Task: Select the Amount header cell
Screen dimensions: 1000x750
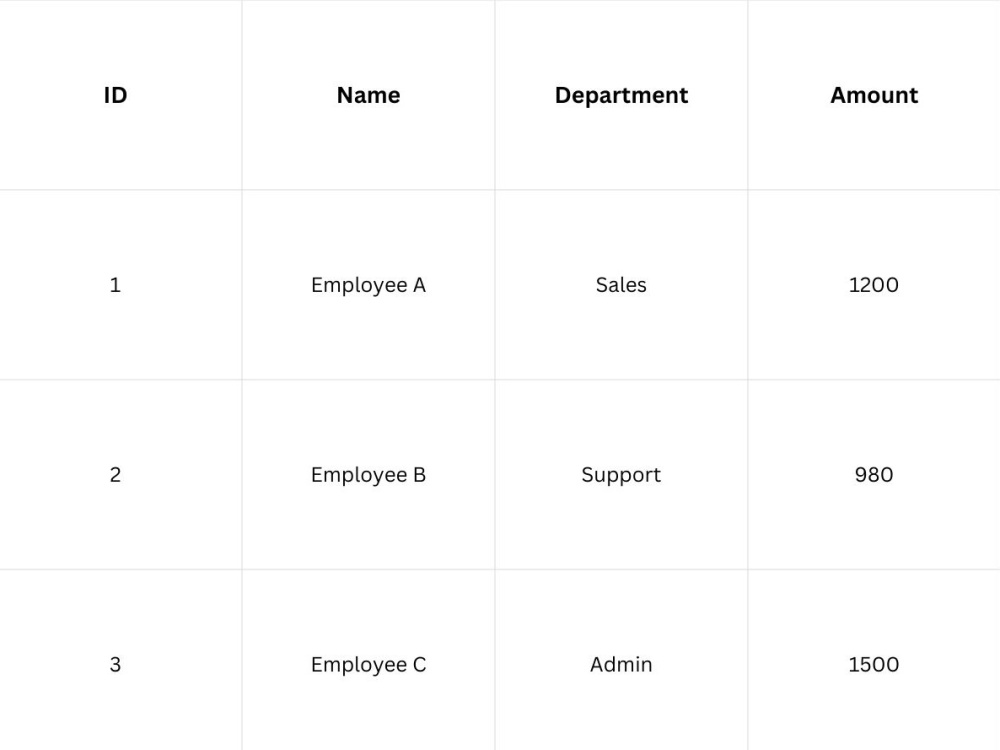Action: point(874,95)
